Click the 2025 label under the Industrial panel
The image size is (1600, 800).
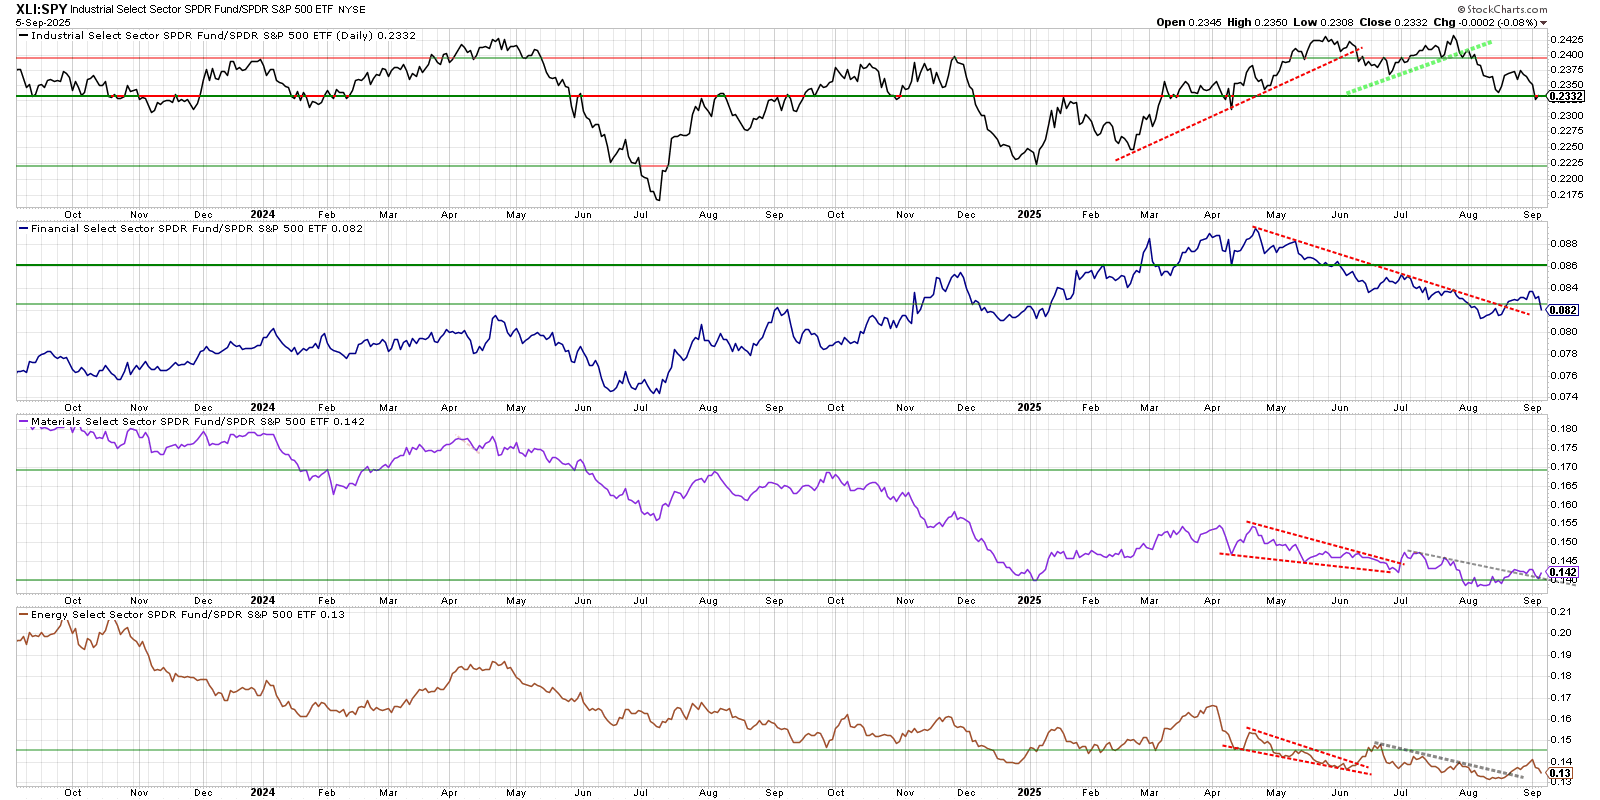coord(1029,214)
